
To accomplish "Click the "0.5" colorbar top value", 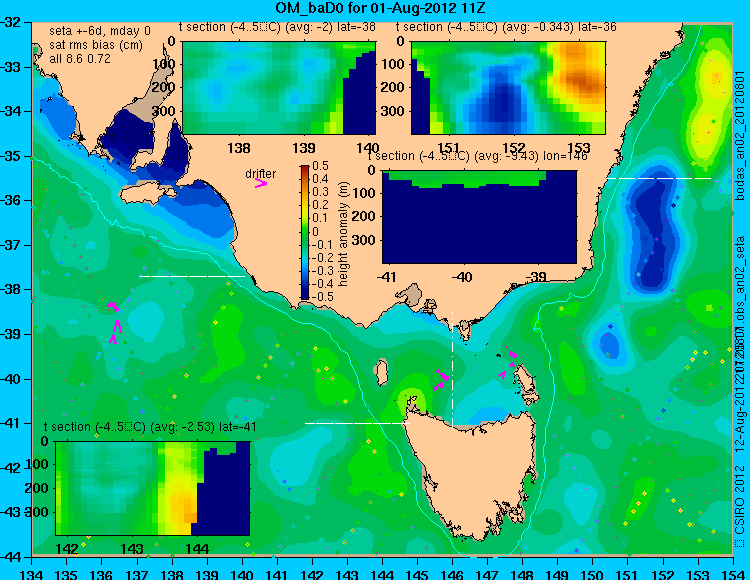I will pyautogui.click(x=320, y=166).
